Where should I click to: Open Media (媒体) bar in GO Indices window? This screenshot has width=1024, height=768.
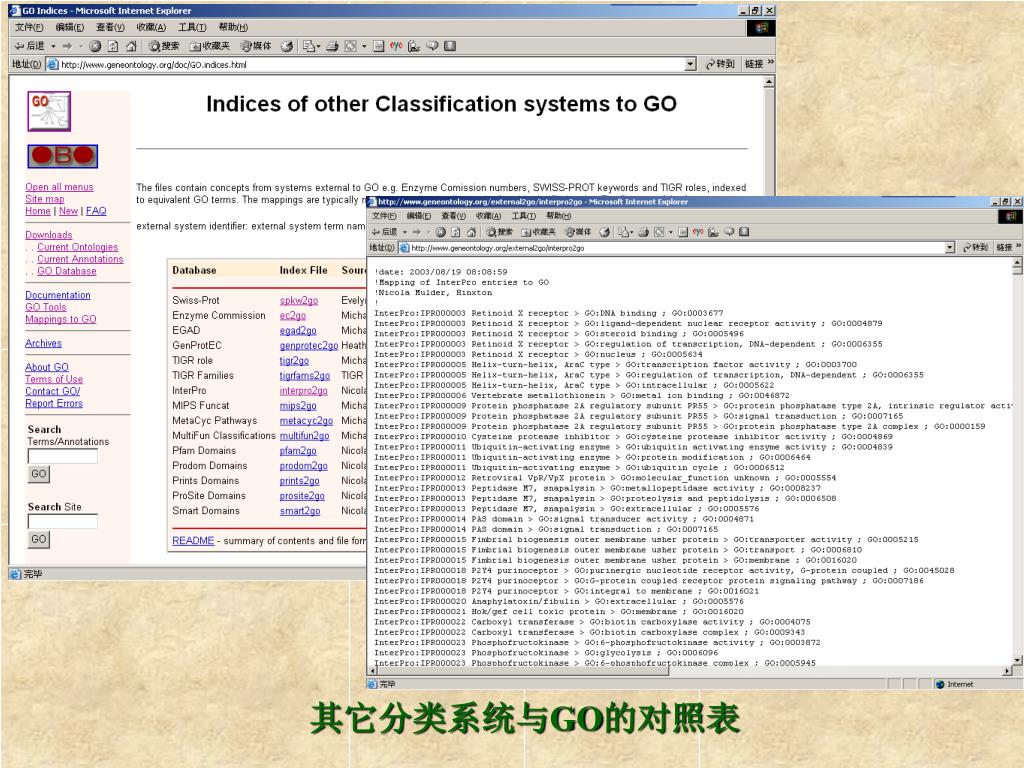pyautogui.click(x=256, y=46)
